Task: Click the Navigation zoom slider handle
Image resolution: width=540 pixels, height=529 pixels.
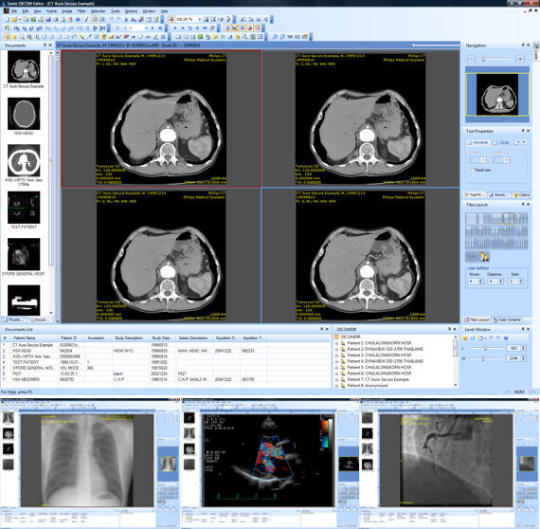Action: click(483, 59)
